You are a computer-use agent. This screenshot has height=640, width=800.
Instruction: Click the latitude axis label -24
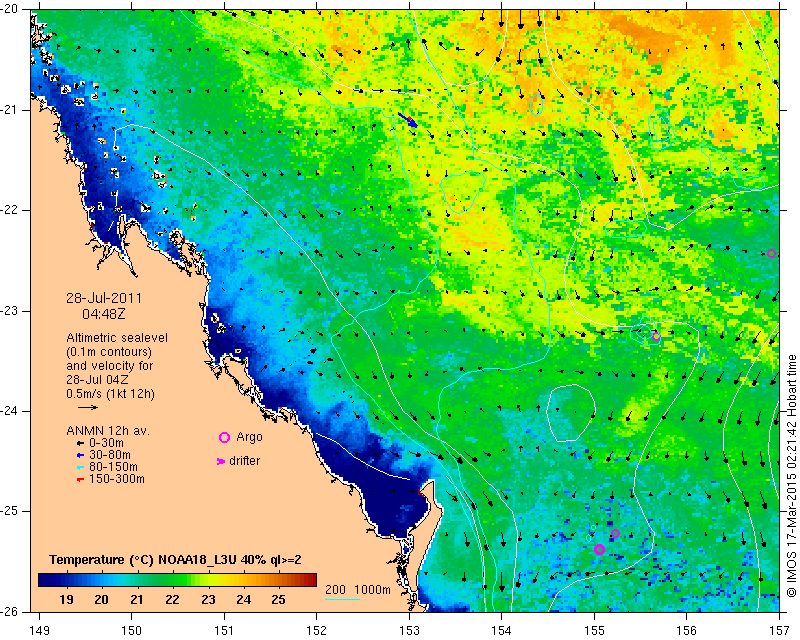[x=10, y=410]
